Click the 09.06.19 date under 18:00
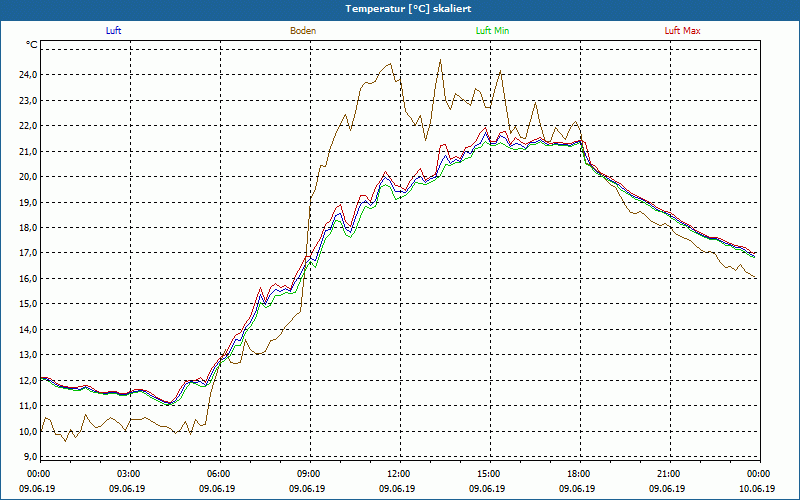Screen dimensions: 800x500 577,489
